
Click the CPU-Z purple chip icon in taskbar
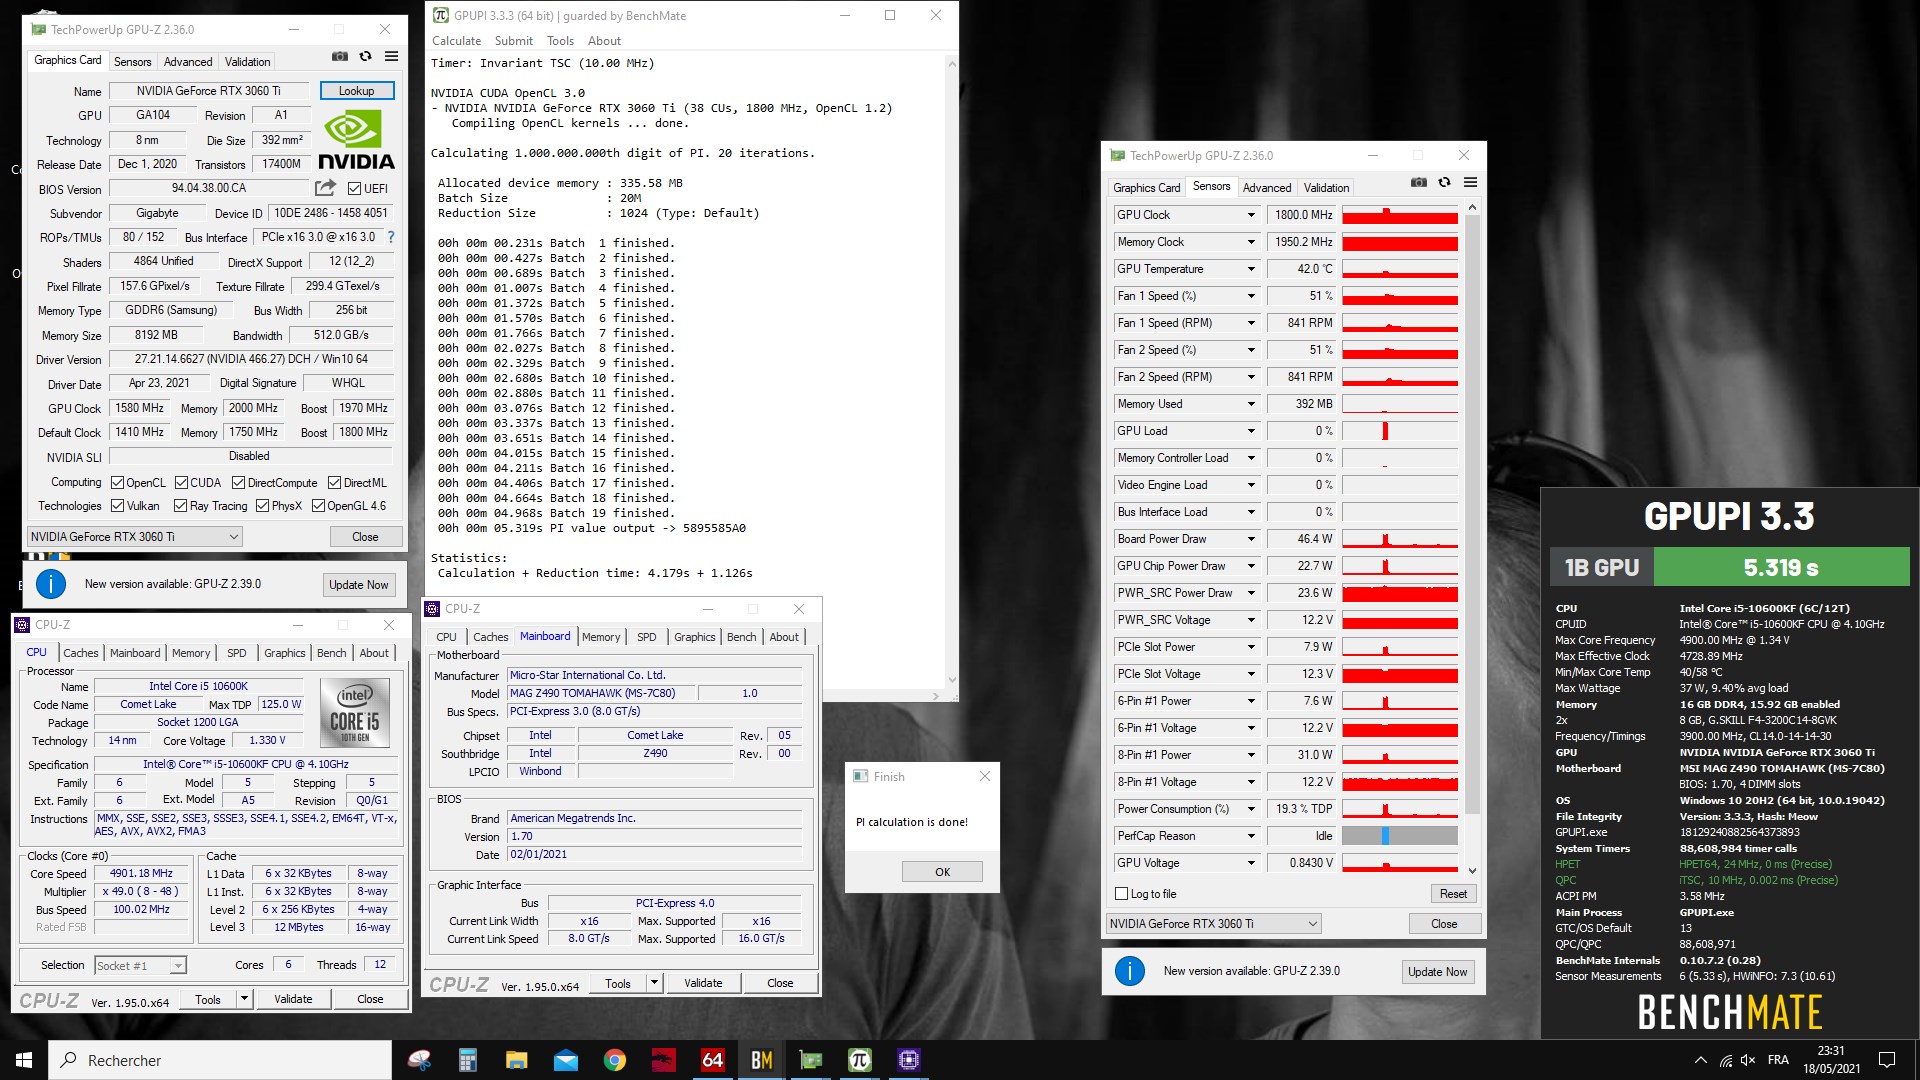pos(909,1060)
